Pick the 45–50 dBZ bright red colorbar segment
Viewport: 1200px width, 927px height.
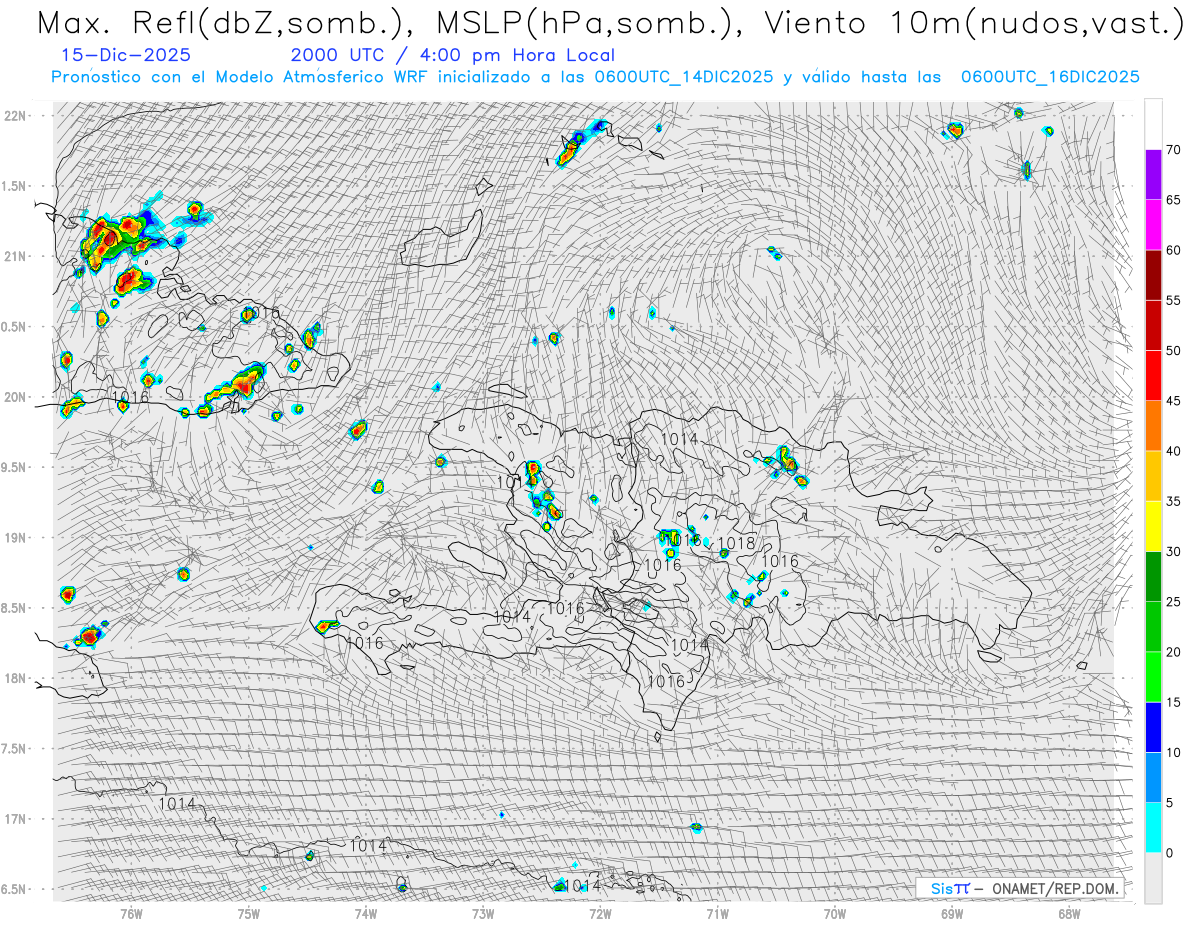(1153, 376)
